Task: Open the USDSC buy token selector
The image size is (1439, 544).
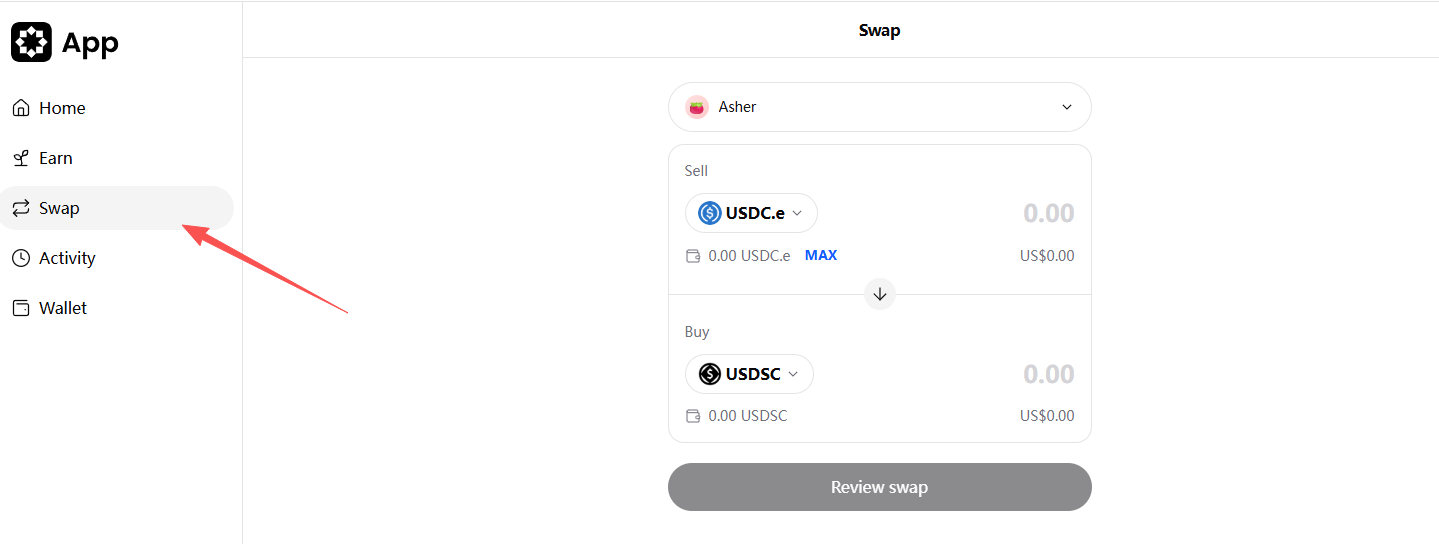Action: point(750,374)
